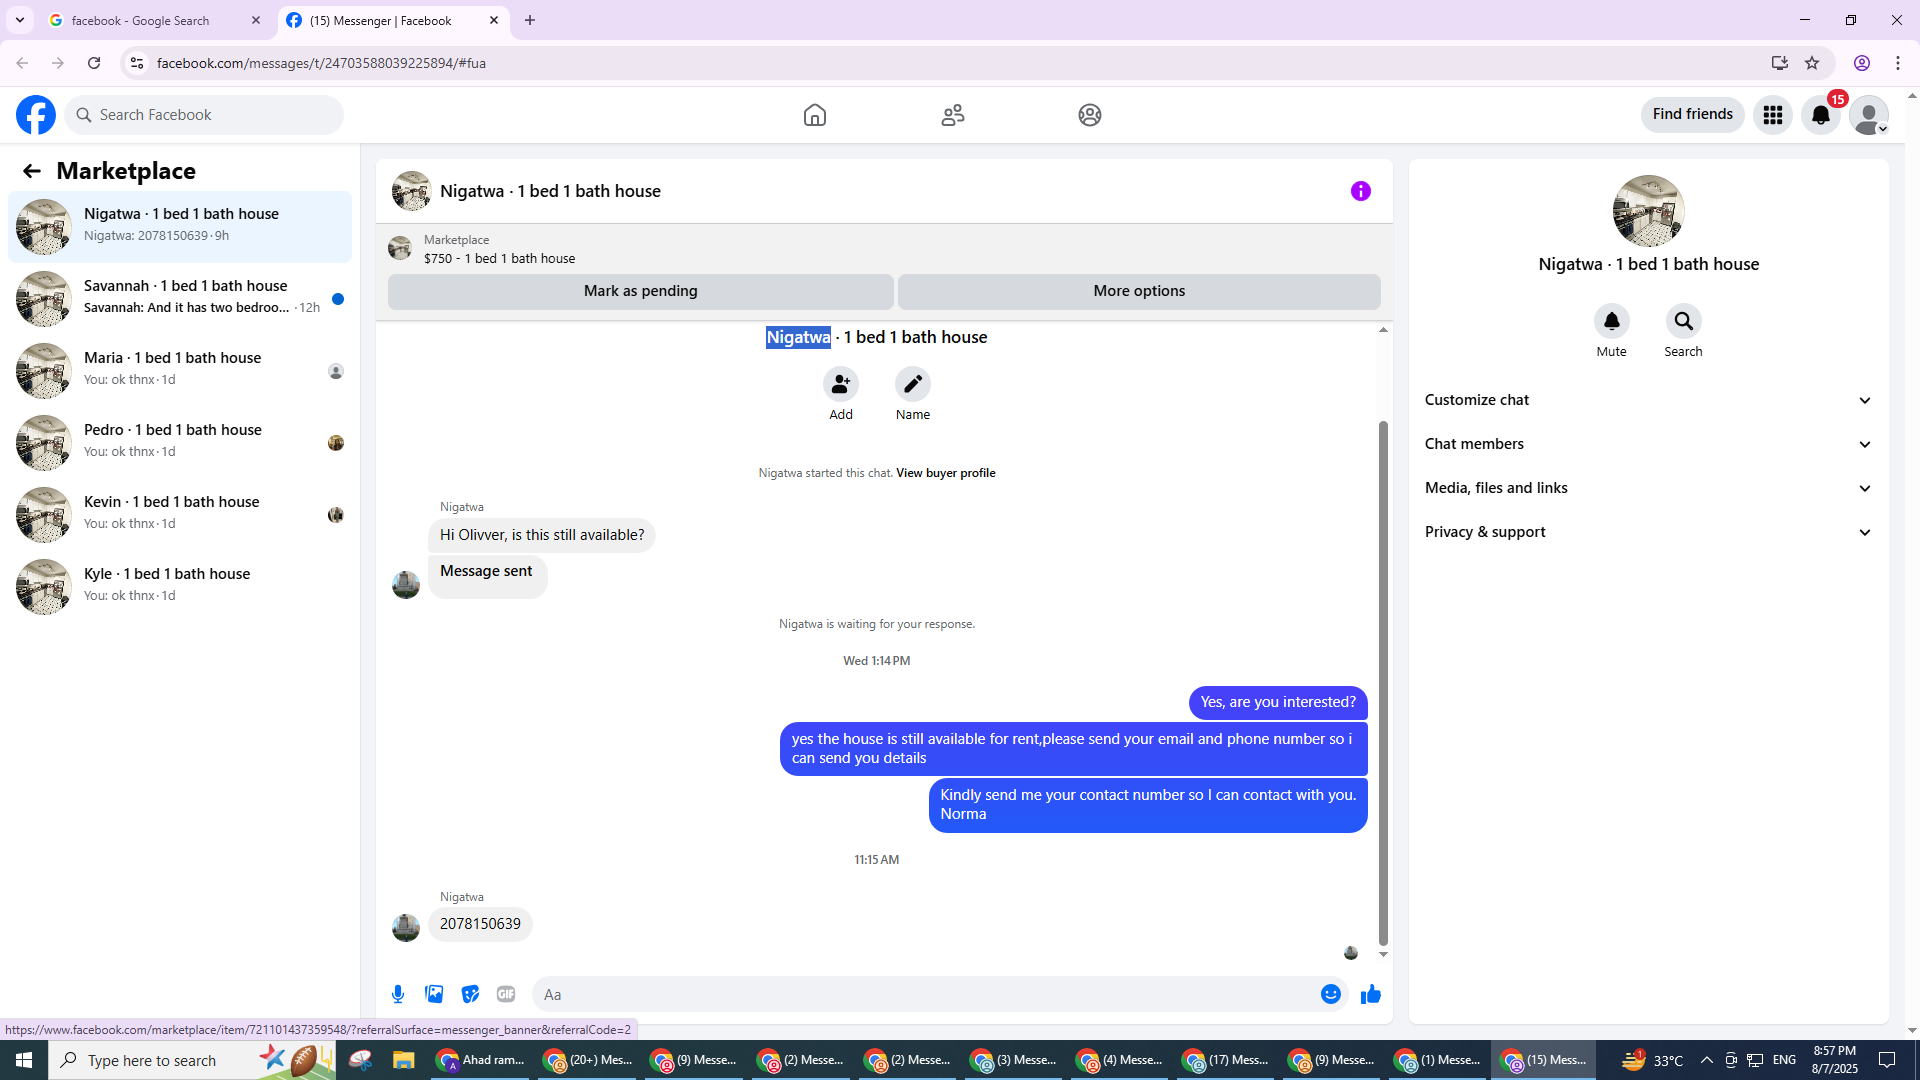Select Nigatwa 1 bed 1 bath chat
The image size is (1920, 1080).
tap(180, 226)
